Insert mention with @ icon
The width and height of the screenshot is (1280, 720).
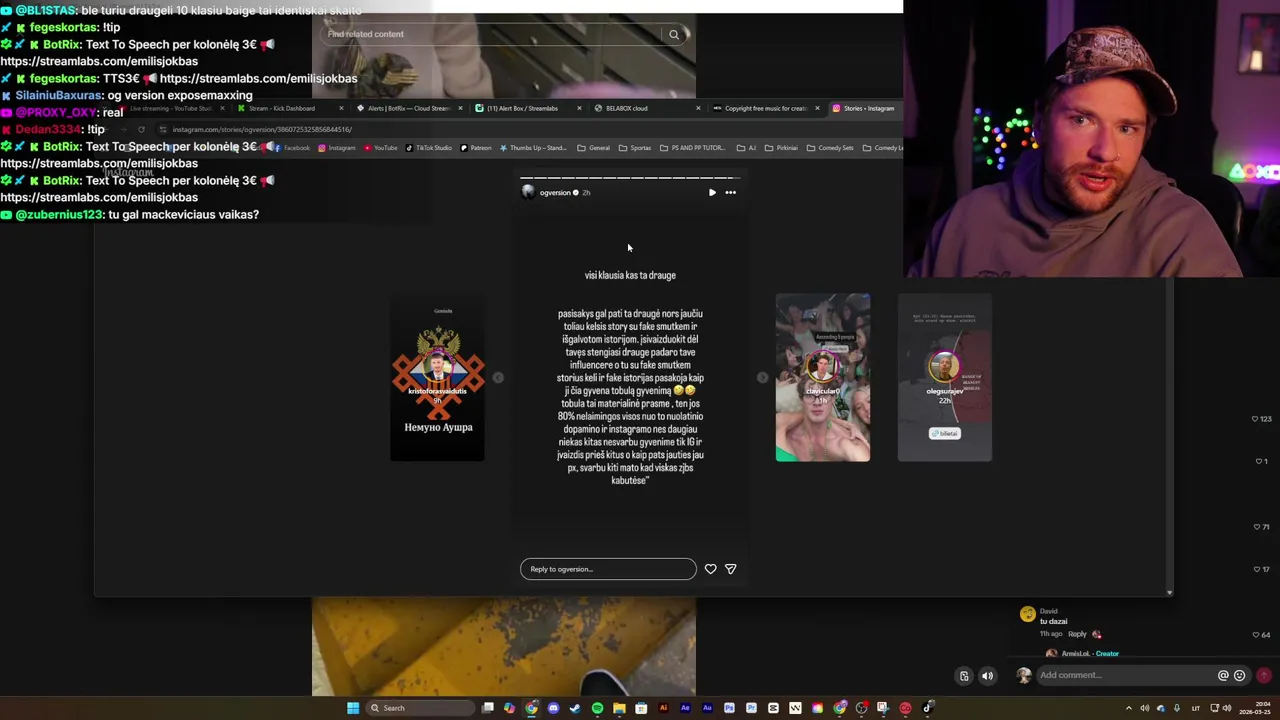1222,675
